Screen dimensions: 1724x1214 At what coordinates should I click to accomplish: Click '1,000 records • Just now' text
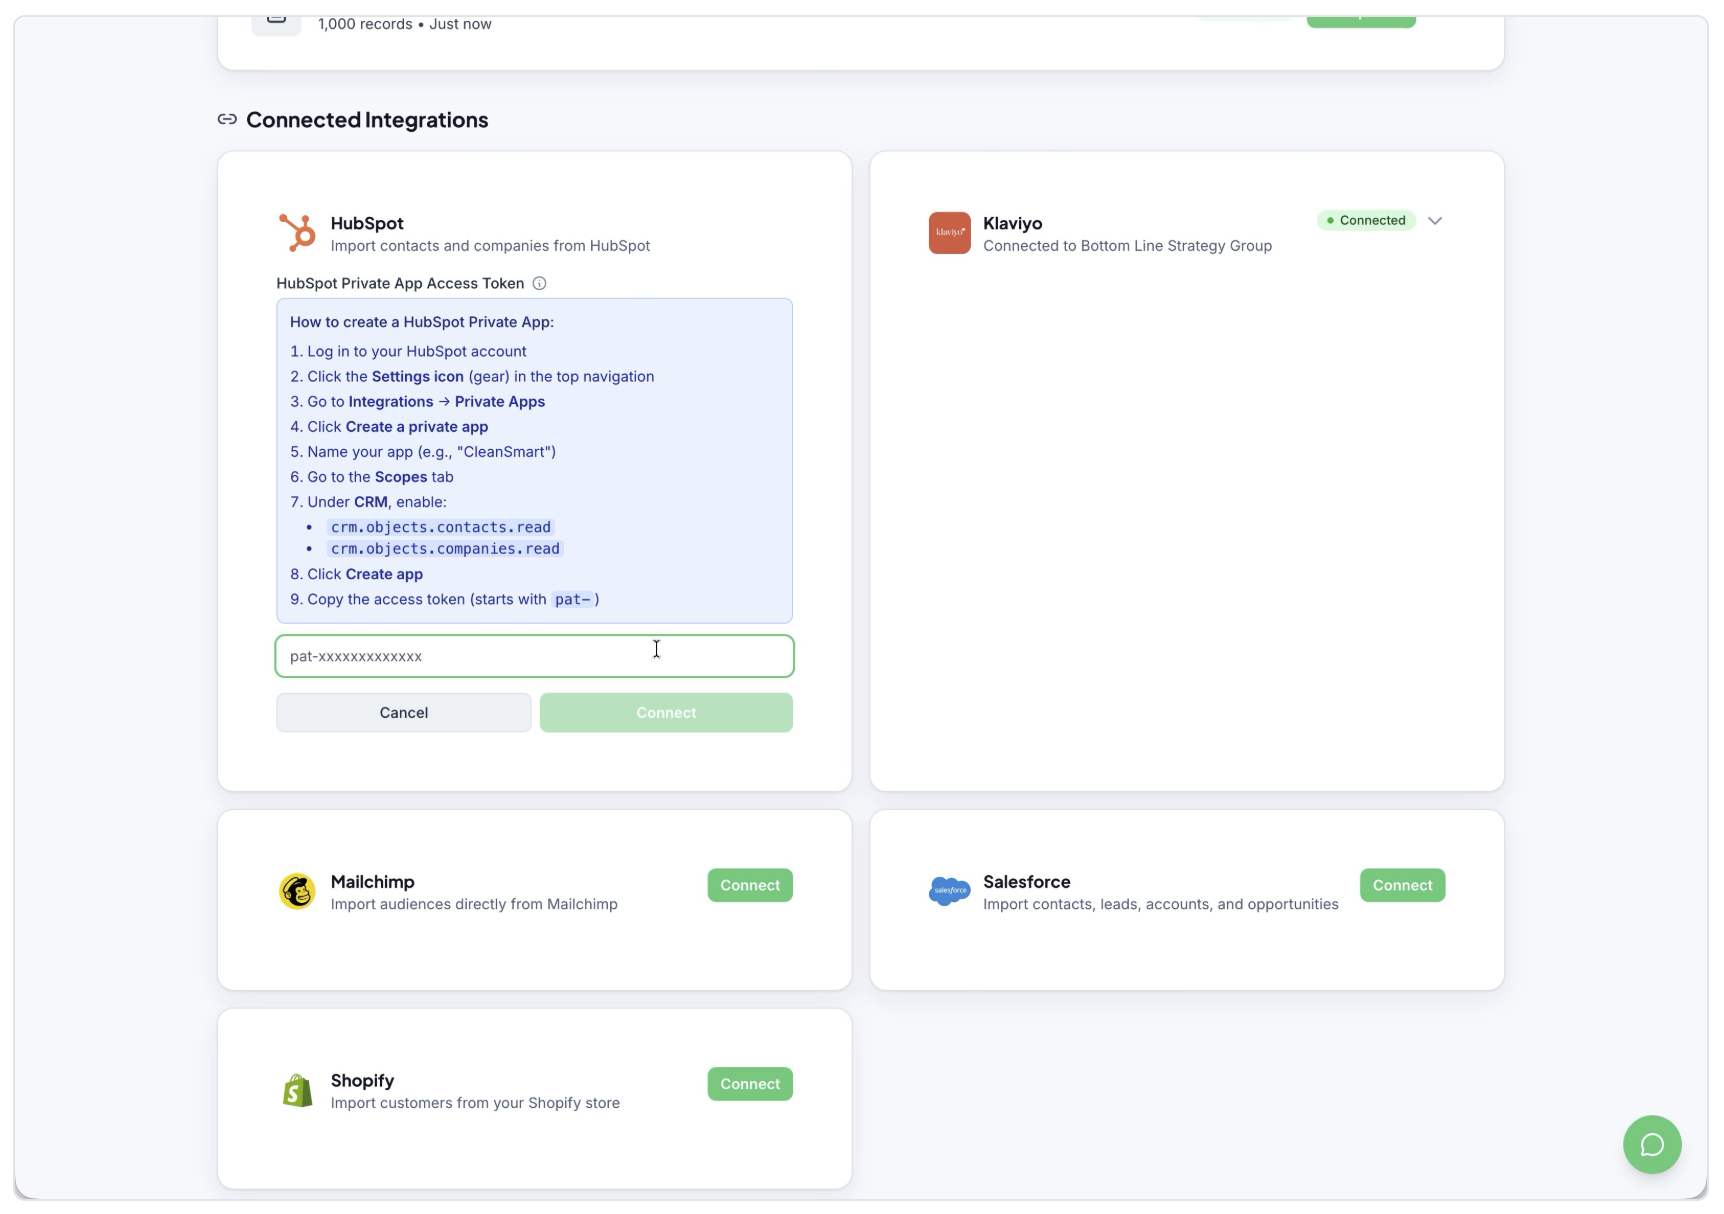pos(405,24)
